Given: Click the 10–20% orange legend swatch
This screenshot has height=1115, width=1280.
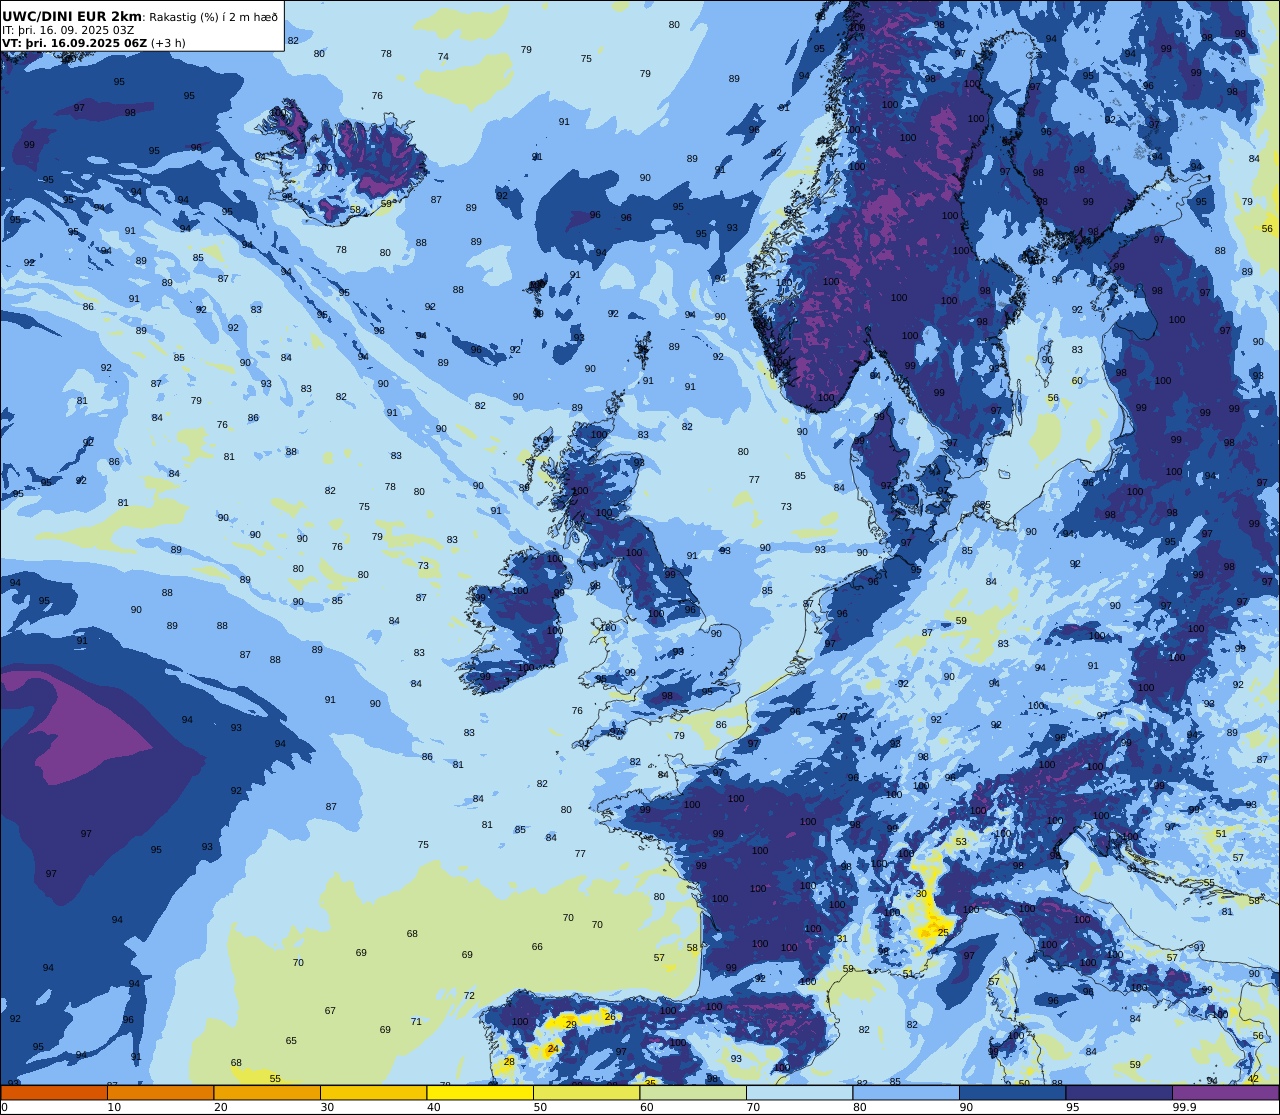Looking at the screenshot, I should pyautogui.click(x=160, y=1093).
